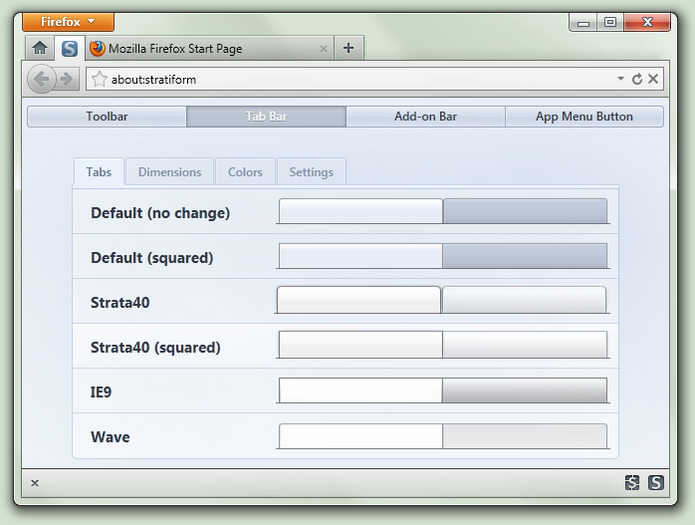Image resolution: width=695 pixels, height=525 pixels.
Task: Switch to the Dimensions tab
Action: click(x=169, y=172)
